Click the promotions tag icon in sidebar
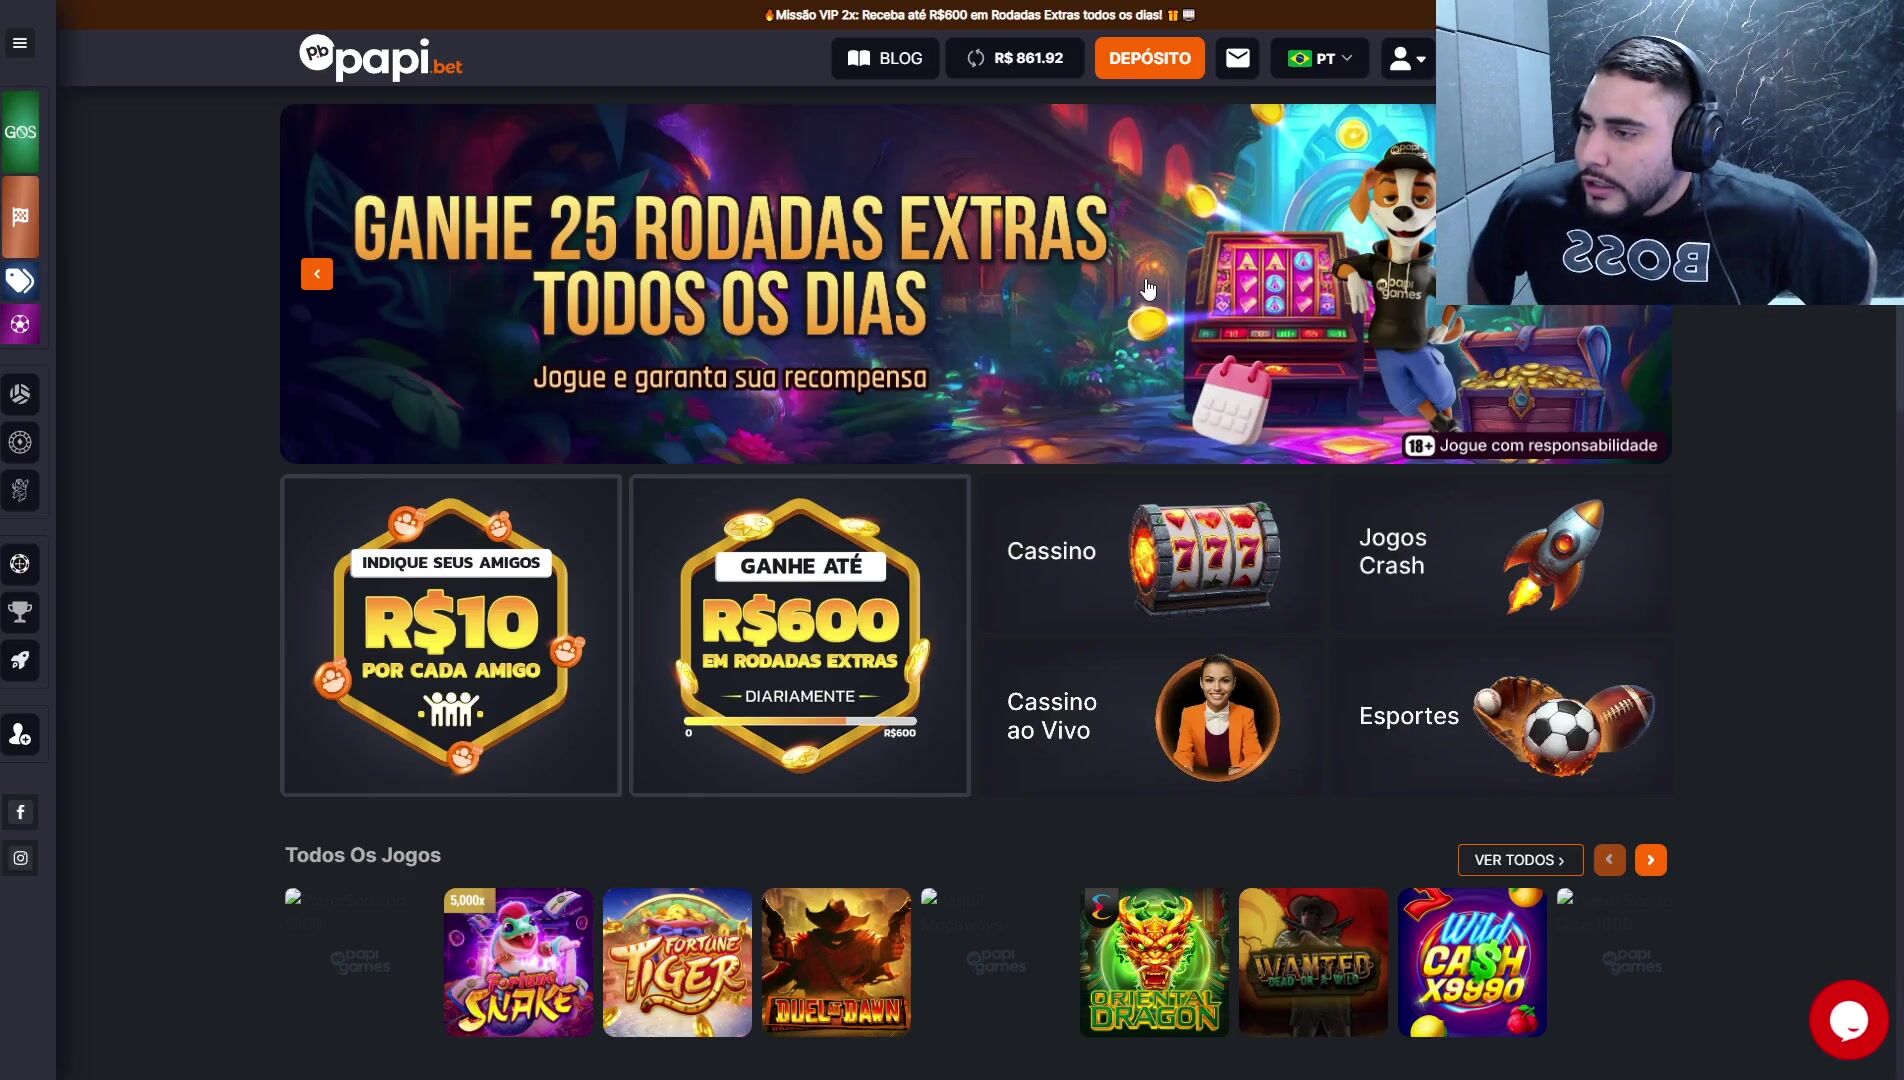Image resolution: width=1904 pixels, height=1080 pixels. point(20,281)
